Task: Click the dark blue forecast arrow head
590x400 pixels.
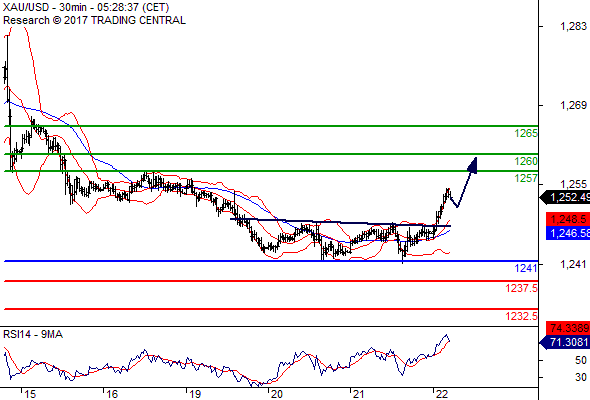Action: [473, 165]
